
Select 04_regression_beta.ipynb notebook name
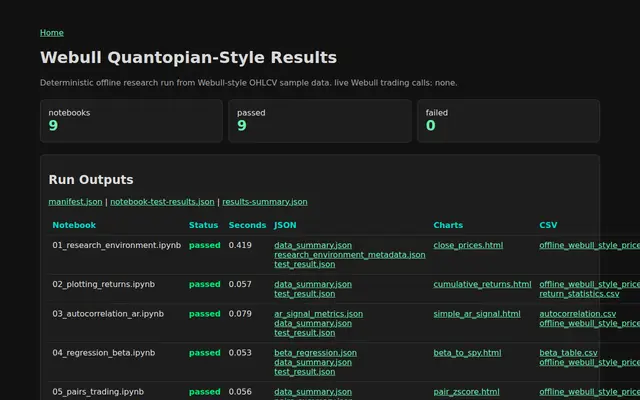click(104, 353)
